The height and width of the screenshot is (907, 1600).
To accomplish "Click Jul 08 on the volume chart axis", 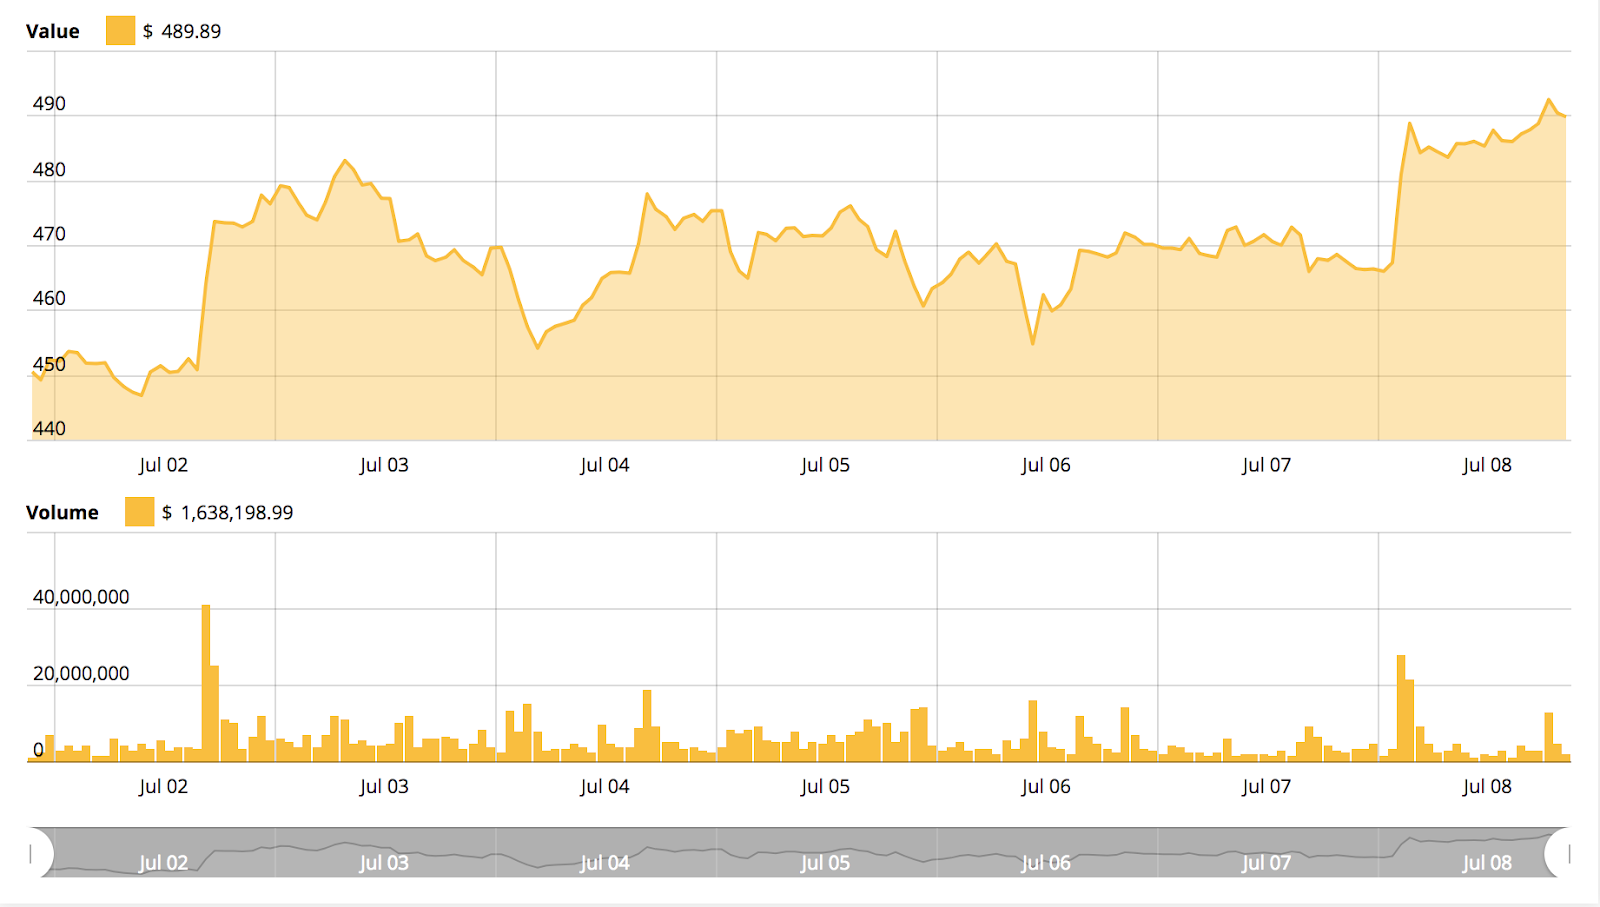I will pyautogui.click(x=1487, y=786).
